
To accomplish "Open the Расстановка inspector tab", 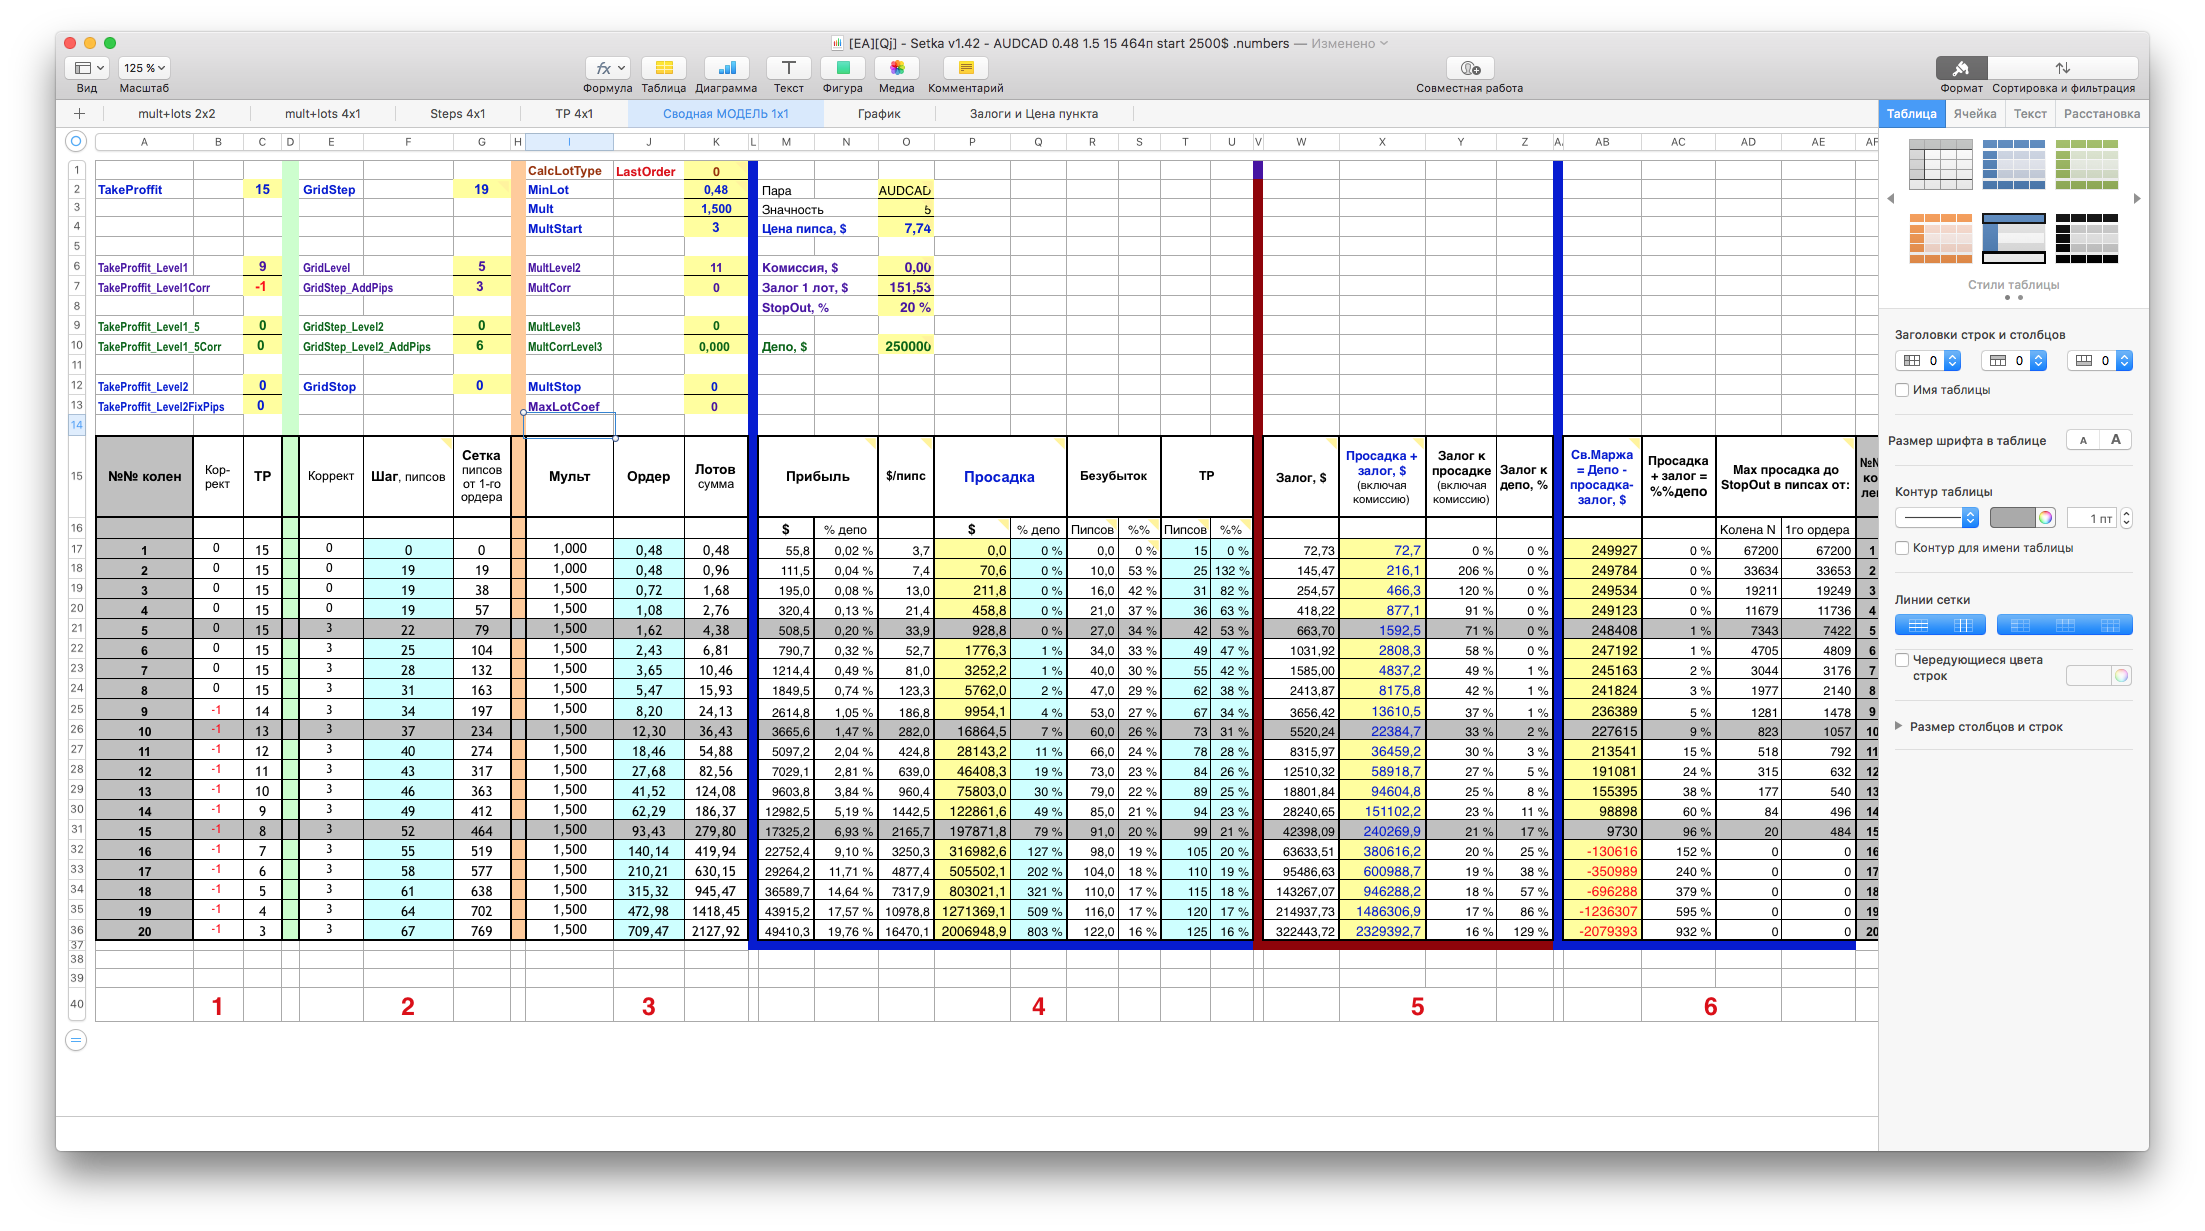I will [x=2102, y=114].
